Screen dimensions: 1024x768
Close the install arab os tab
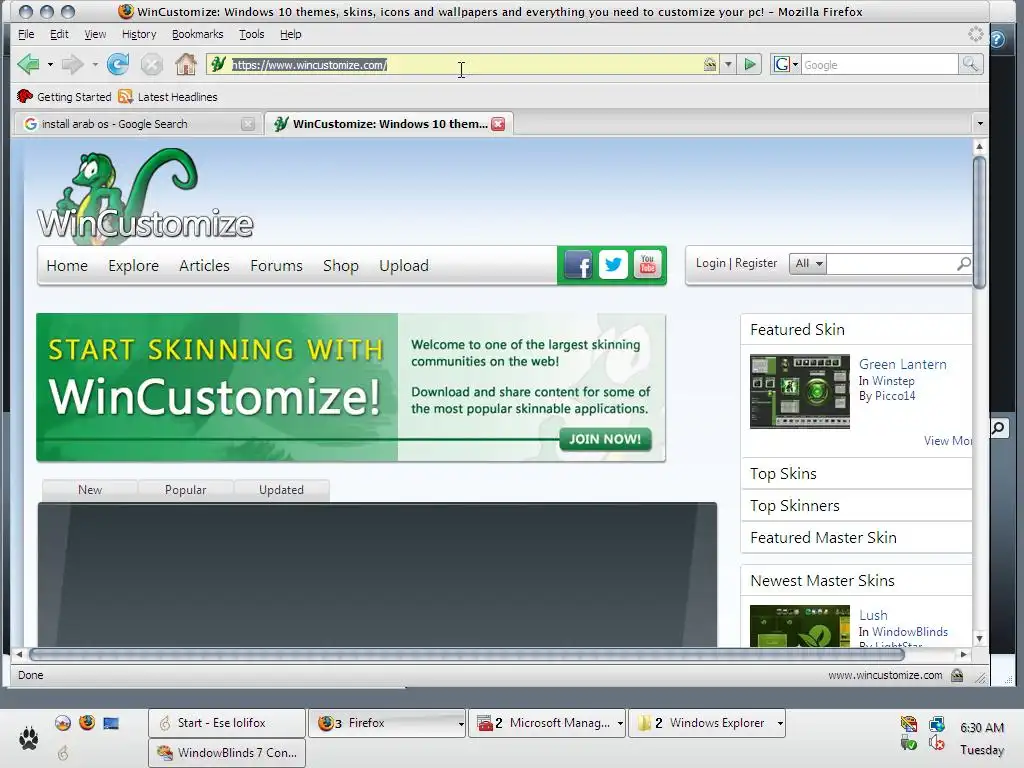[x=248, y=124]
